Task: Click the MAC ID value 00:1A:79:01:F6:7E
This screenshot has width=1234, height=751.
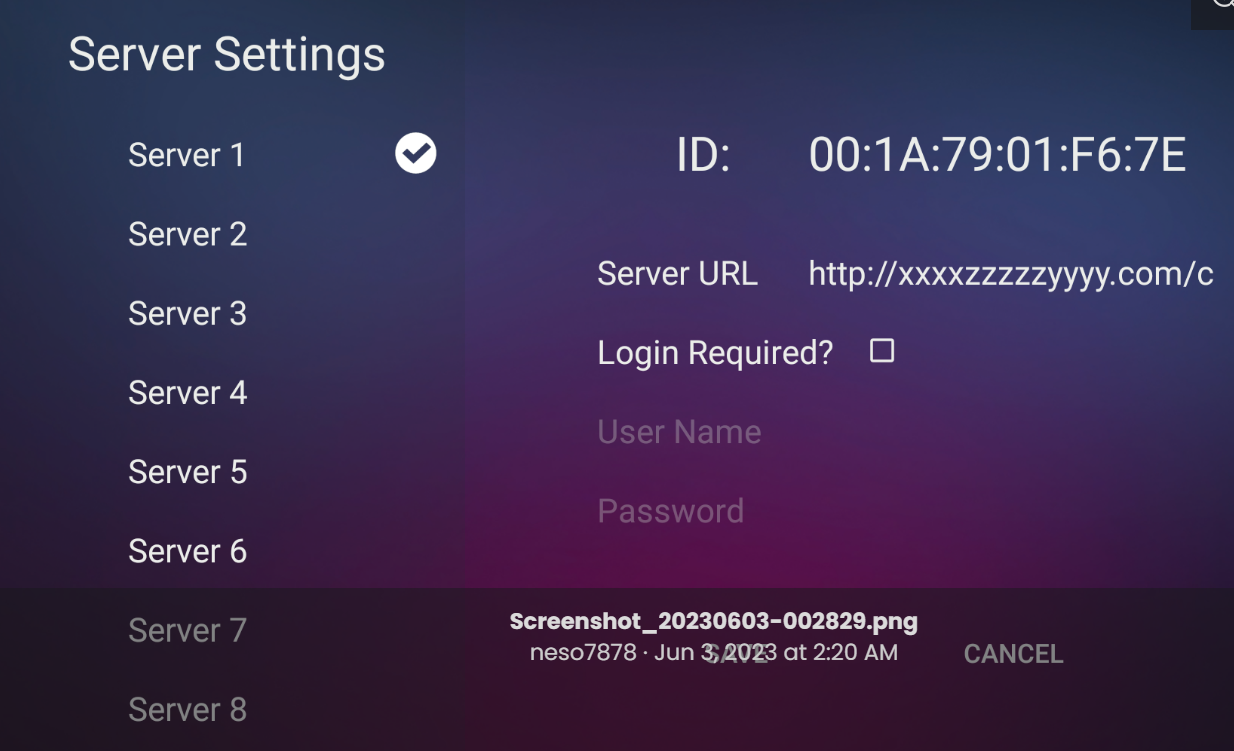Action: (x=997, y=156)
